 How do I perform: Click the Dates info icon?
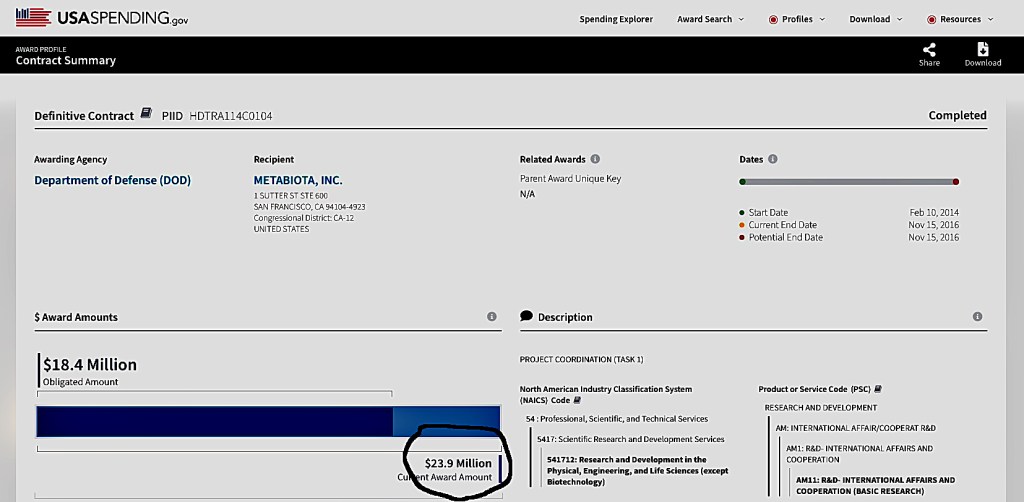click(773, 159)
